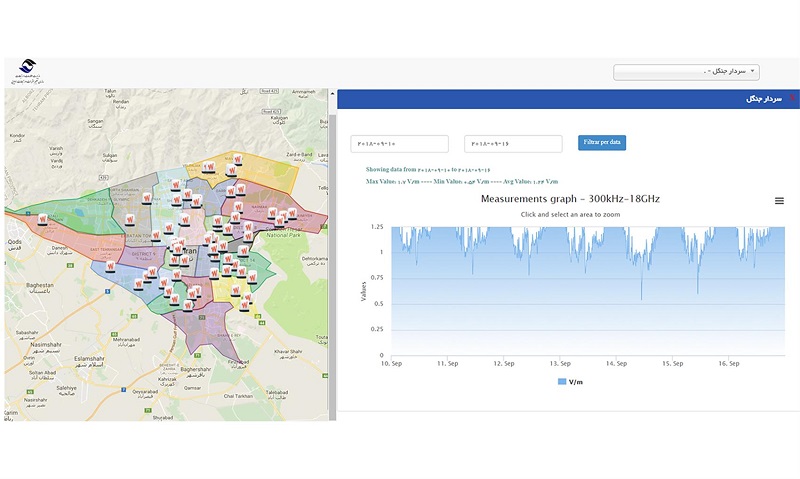Click the dropdown arrow of station selector
This screenshot has width=800, height=479.
(752, 72)
